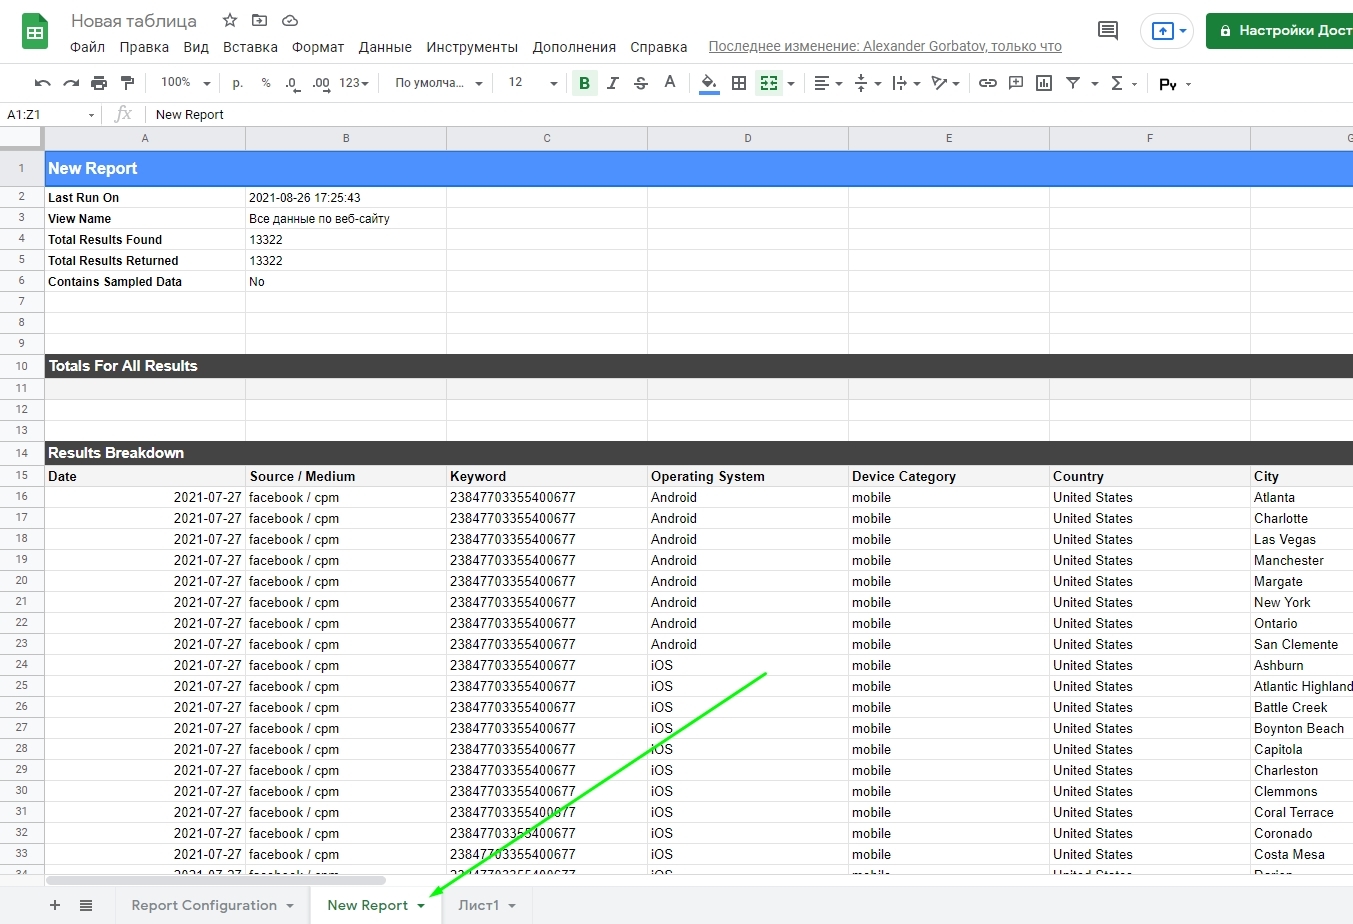
Task: Open input tools Ру language selector
Action: [x=1175, y=84]
